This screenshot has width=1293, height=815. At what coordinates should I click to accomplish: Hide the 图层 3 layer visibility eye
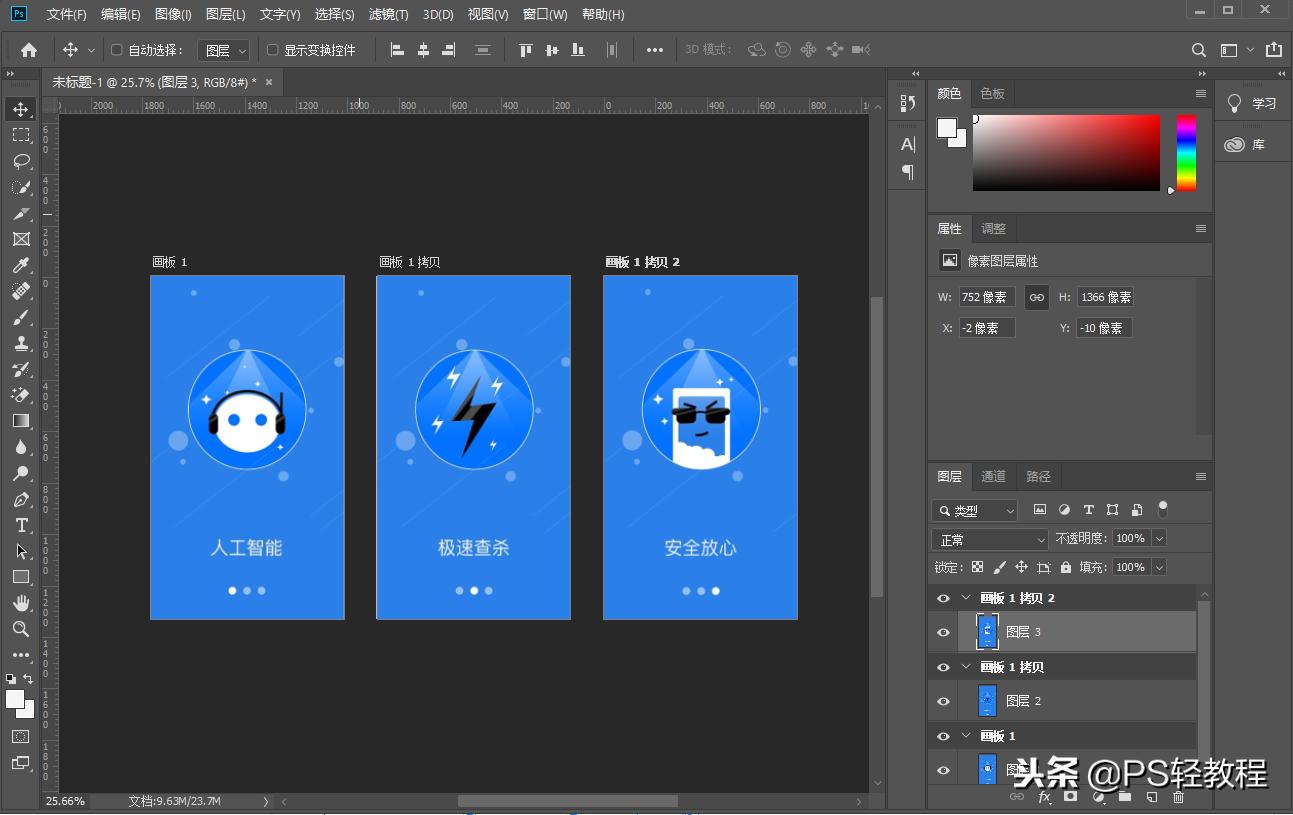pyautogui.click(x=941, y=631)
